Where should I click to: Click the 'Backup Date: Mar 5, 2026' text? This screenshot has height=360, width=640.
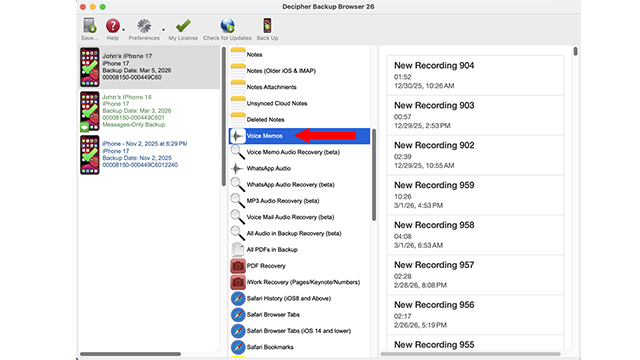(137, 70)
